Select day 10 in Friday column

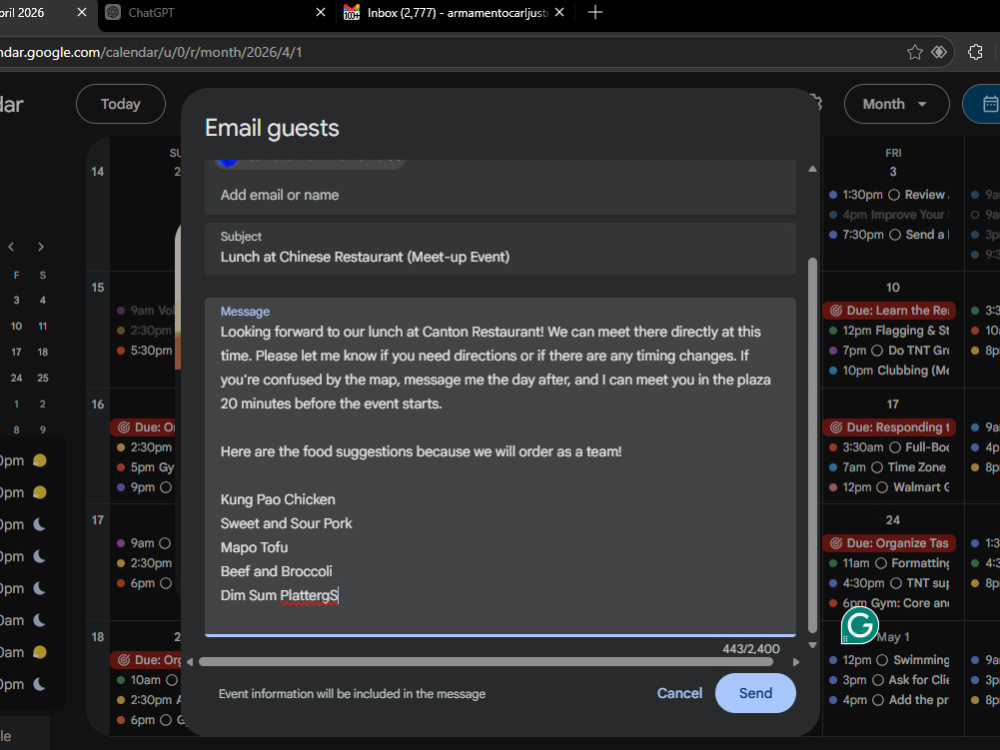pyautogui.click(x=893, y=288)
